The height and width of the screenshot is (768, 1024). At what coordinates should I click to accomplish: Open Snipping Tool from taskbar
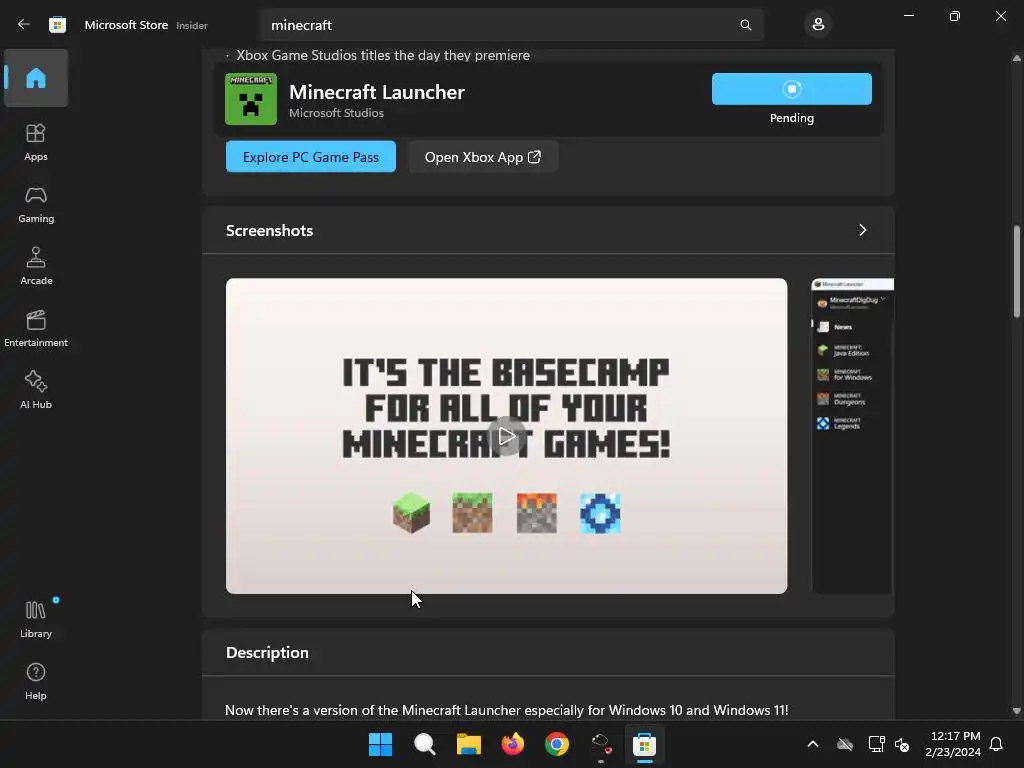coord(601,744)
